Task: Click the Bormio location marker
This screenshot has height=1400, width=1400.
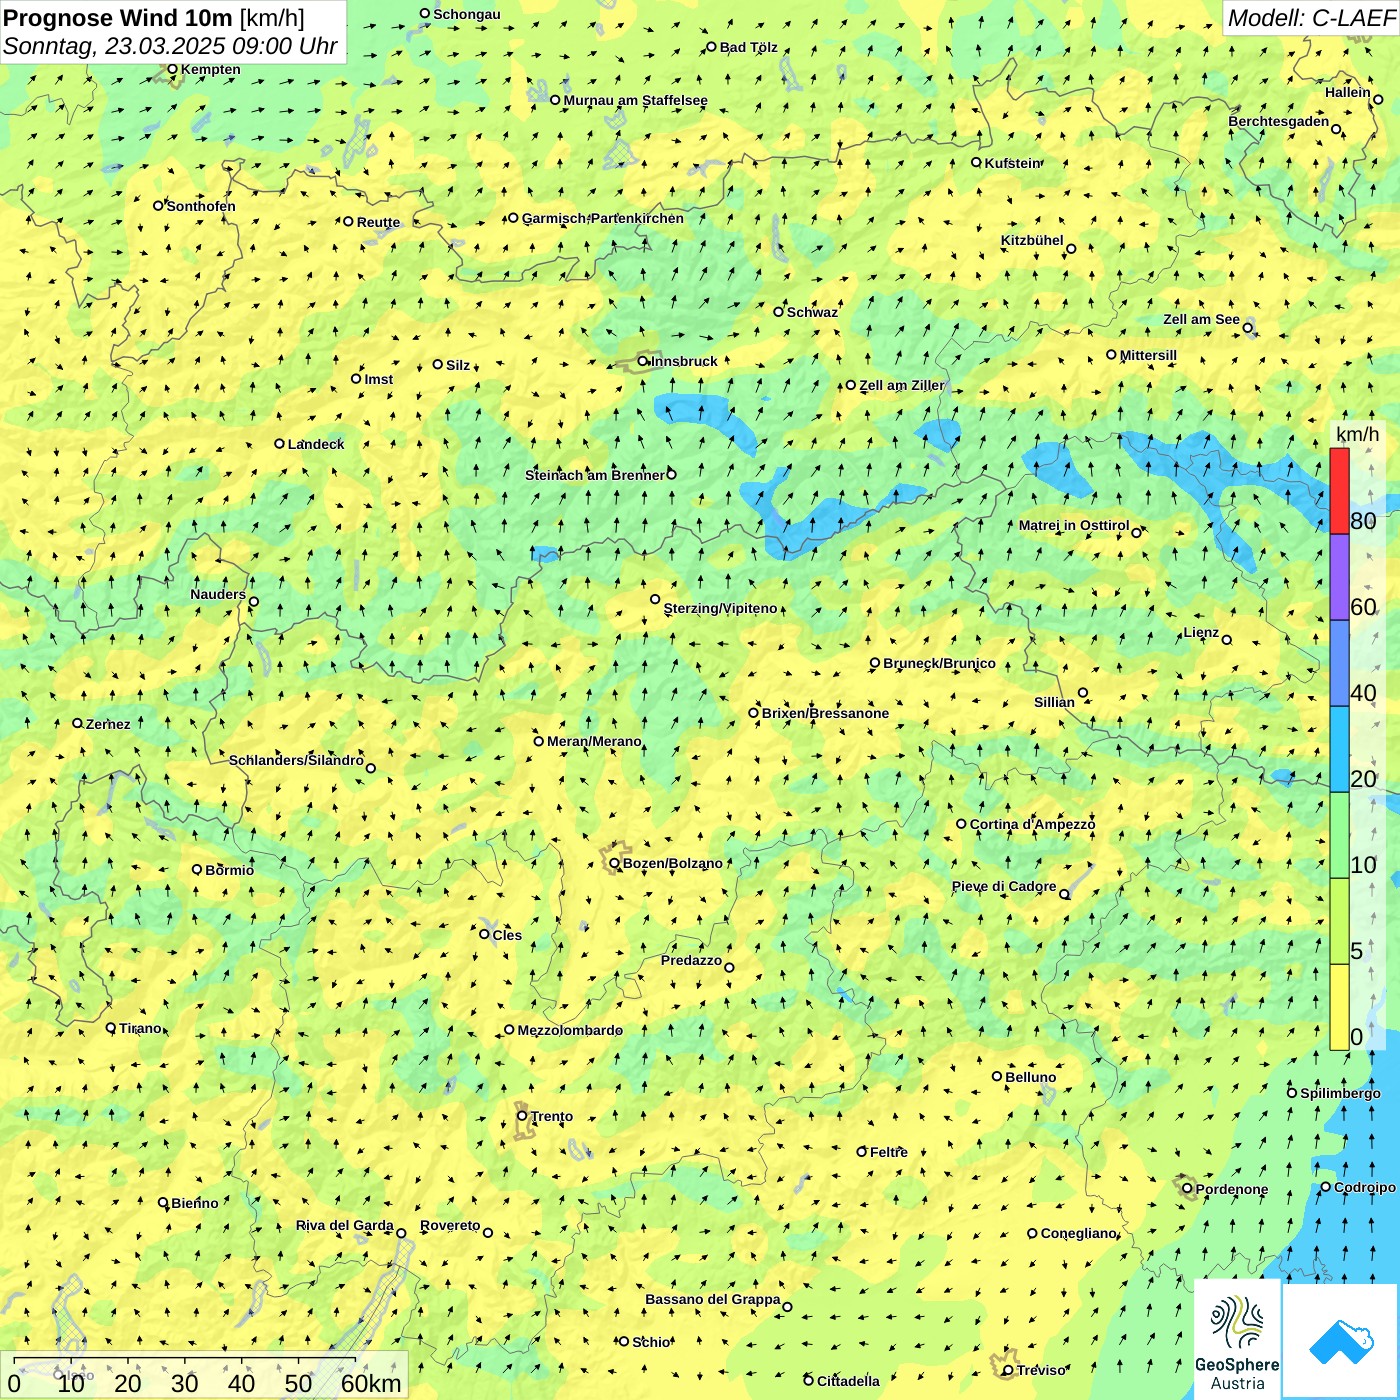Action: (197, 869)
